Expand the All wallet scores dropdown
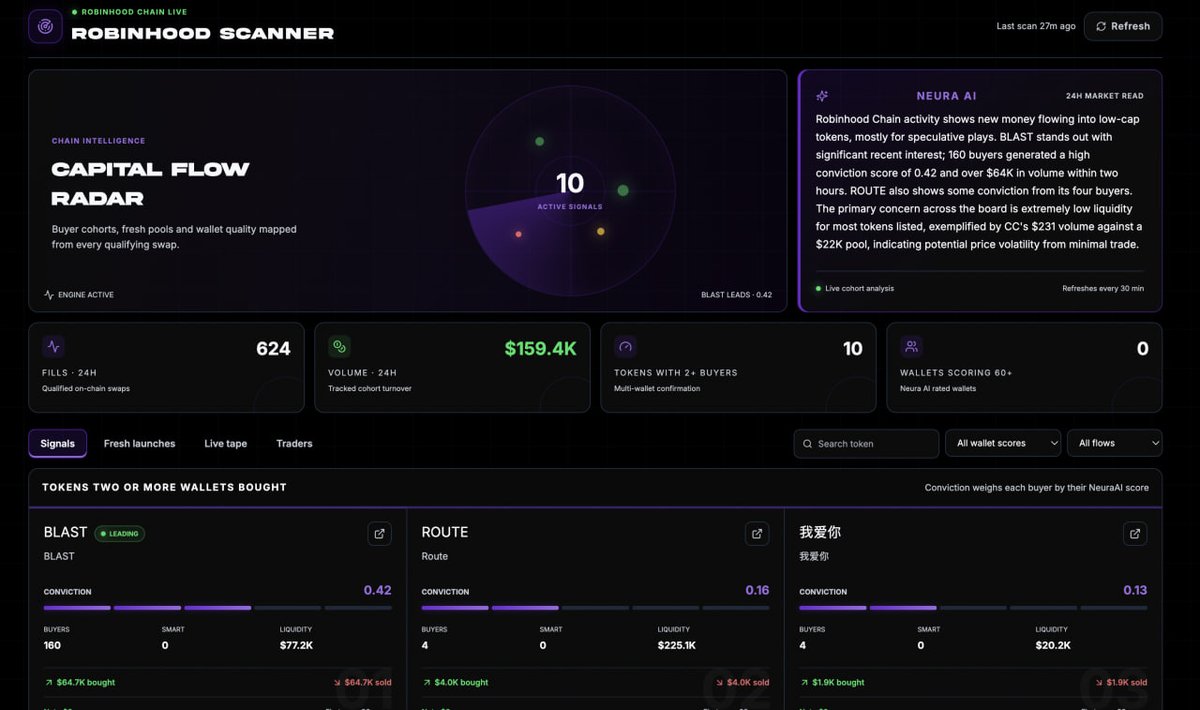1200x710 pixels. pos(1003,443)
